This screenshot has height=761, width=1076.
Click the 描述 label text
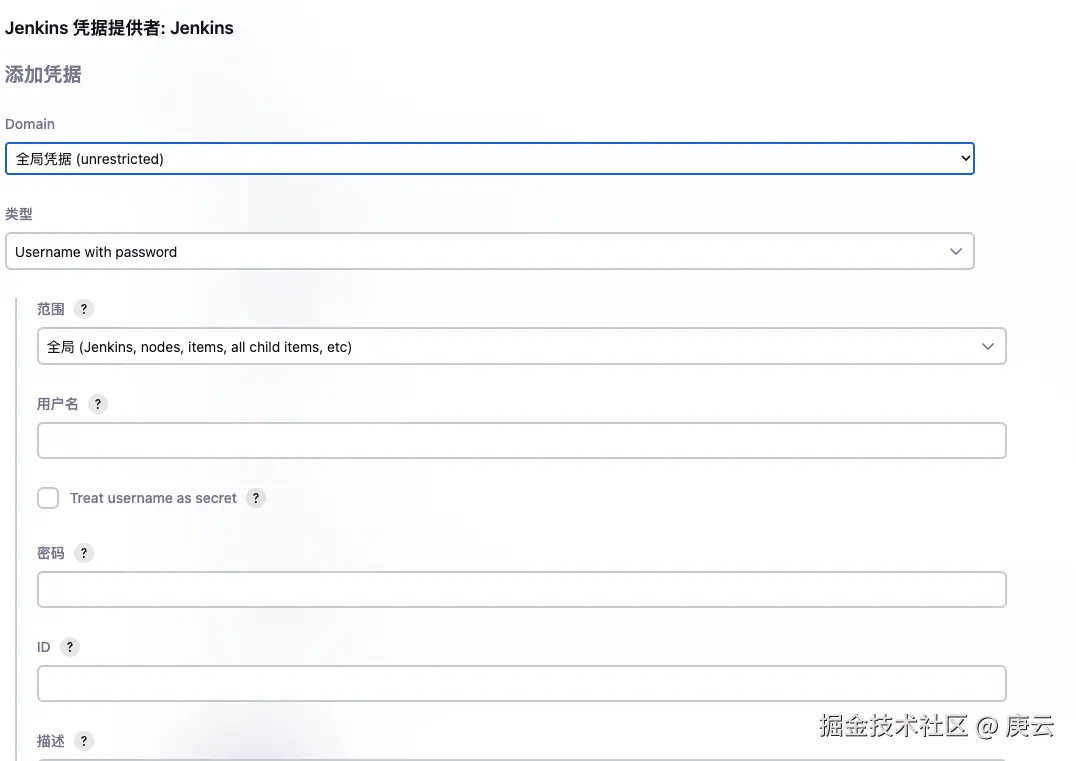coord(51,741)
